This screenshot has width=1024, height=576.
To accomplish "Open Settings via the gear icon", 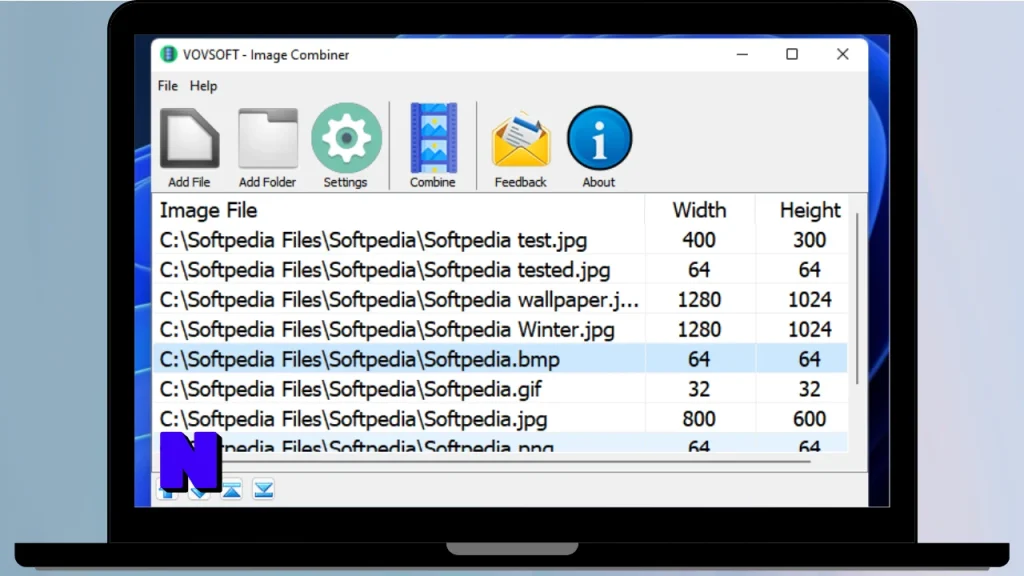I will click(x=346, y=138).
